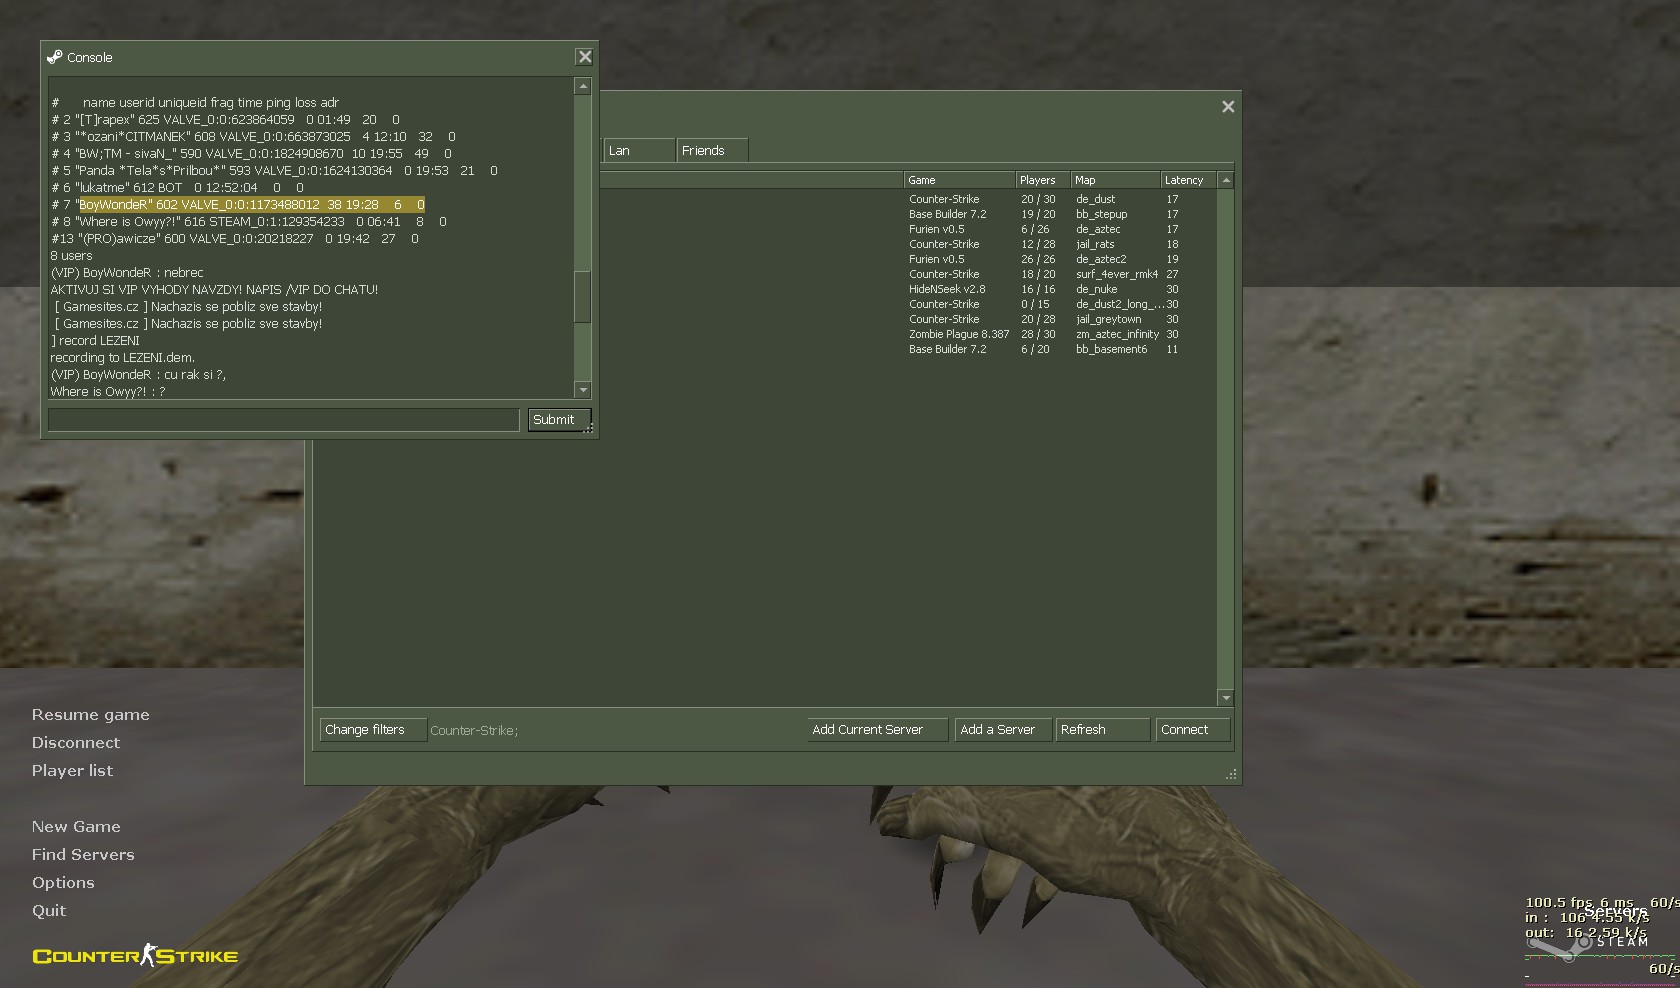
Task: Sort servers by Players column
Action: (x=1043, y=180)
